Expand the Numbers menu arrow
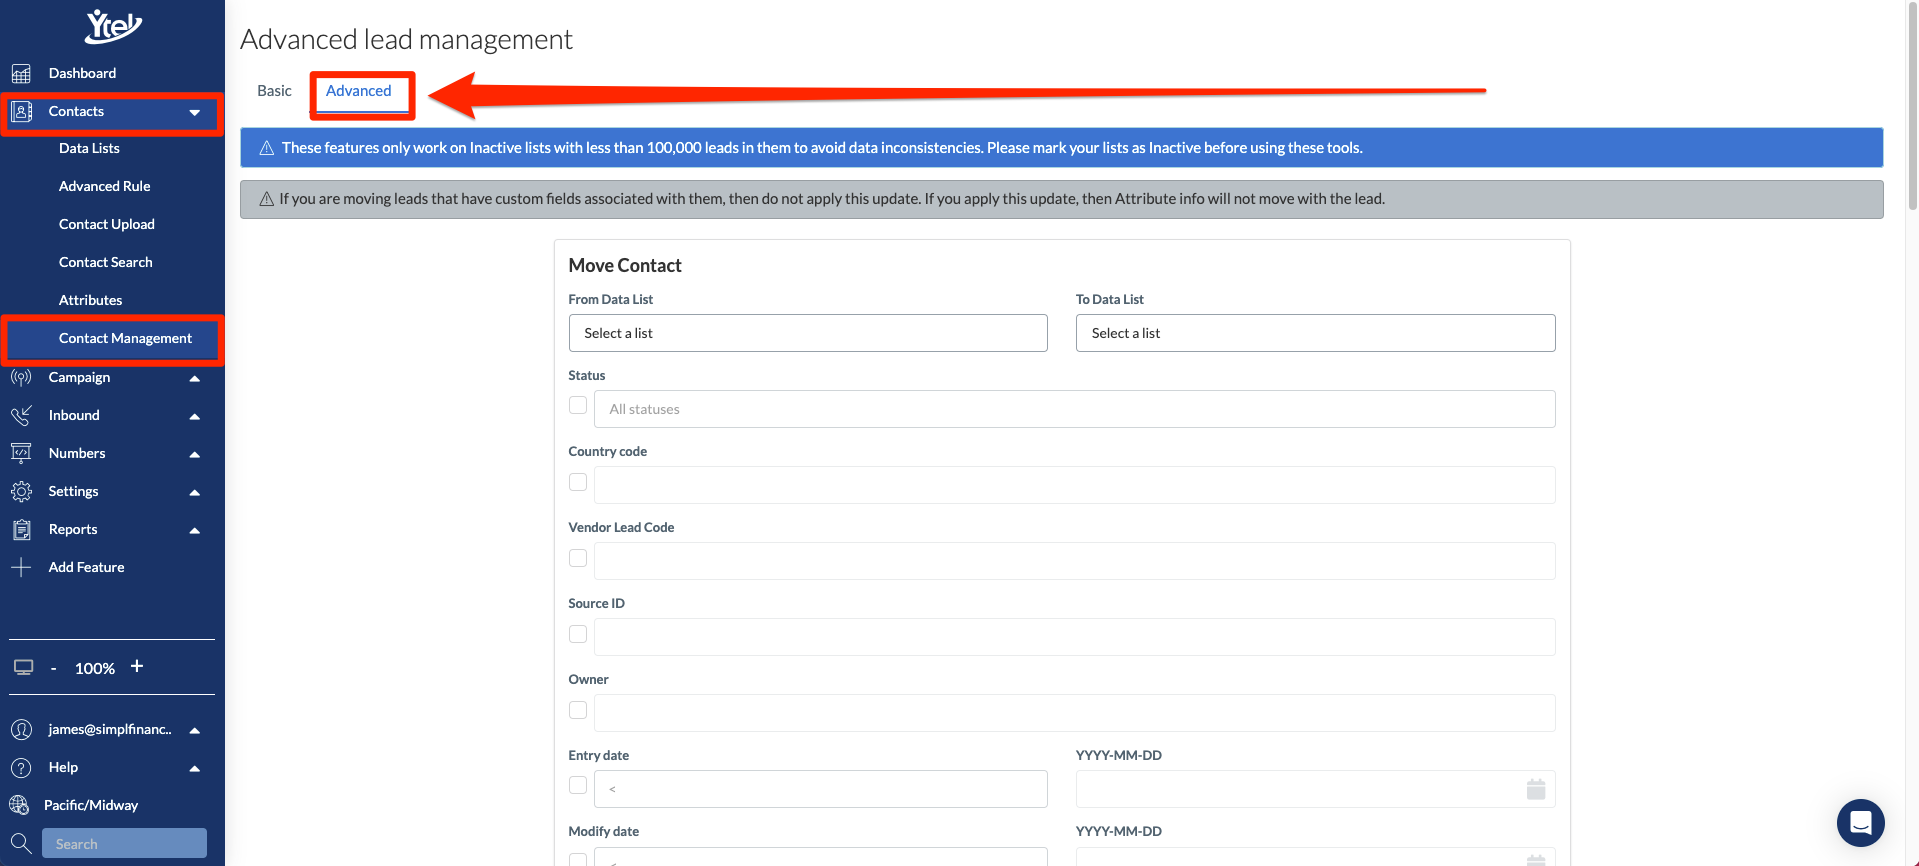The image size is (1919, 866). coord(195,454)
